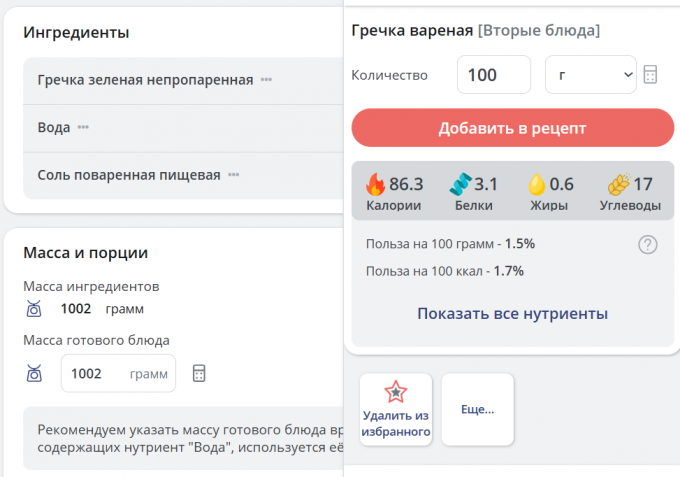
Task: Click the calculator icon next to finished dish mass
Action: 199,373
